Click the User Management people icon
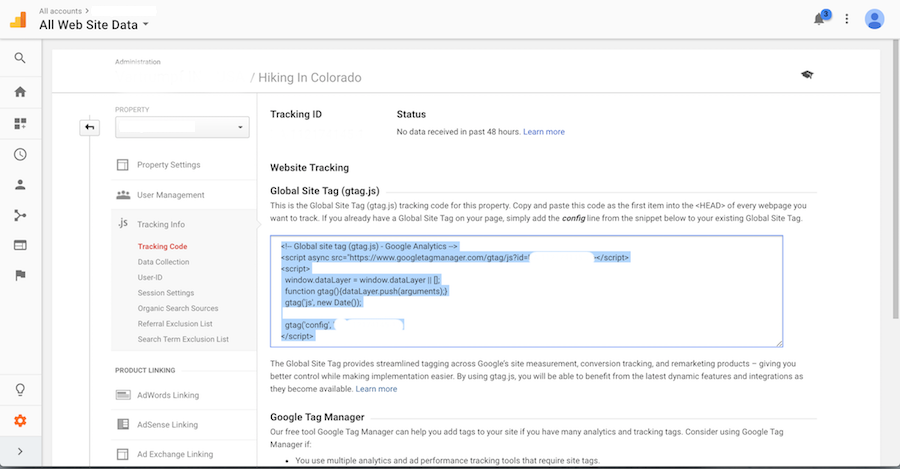Image resolution: width=900 pixels, height=469 pixels. [x=123, y=195]
